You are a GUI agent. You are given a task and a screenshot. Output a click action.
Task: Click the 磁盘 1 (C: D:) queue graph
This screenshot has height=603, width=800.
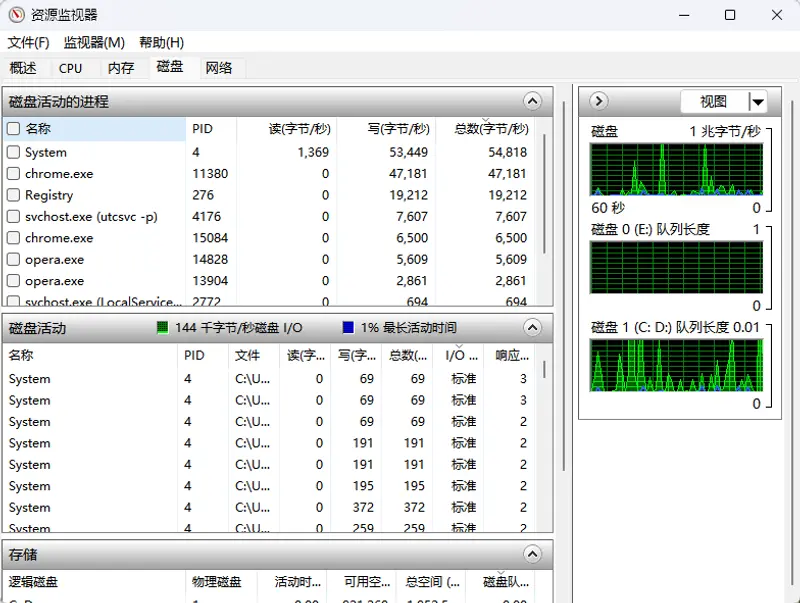[x=676, y=366]
